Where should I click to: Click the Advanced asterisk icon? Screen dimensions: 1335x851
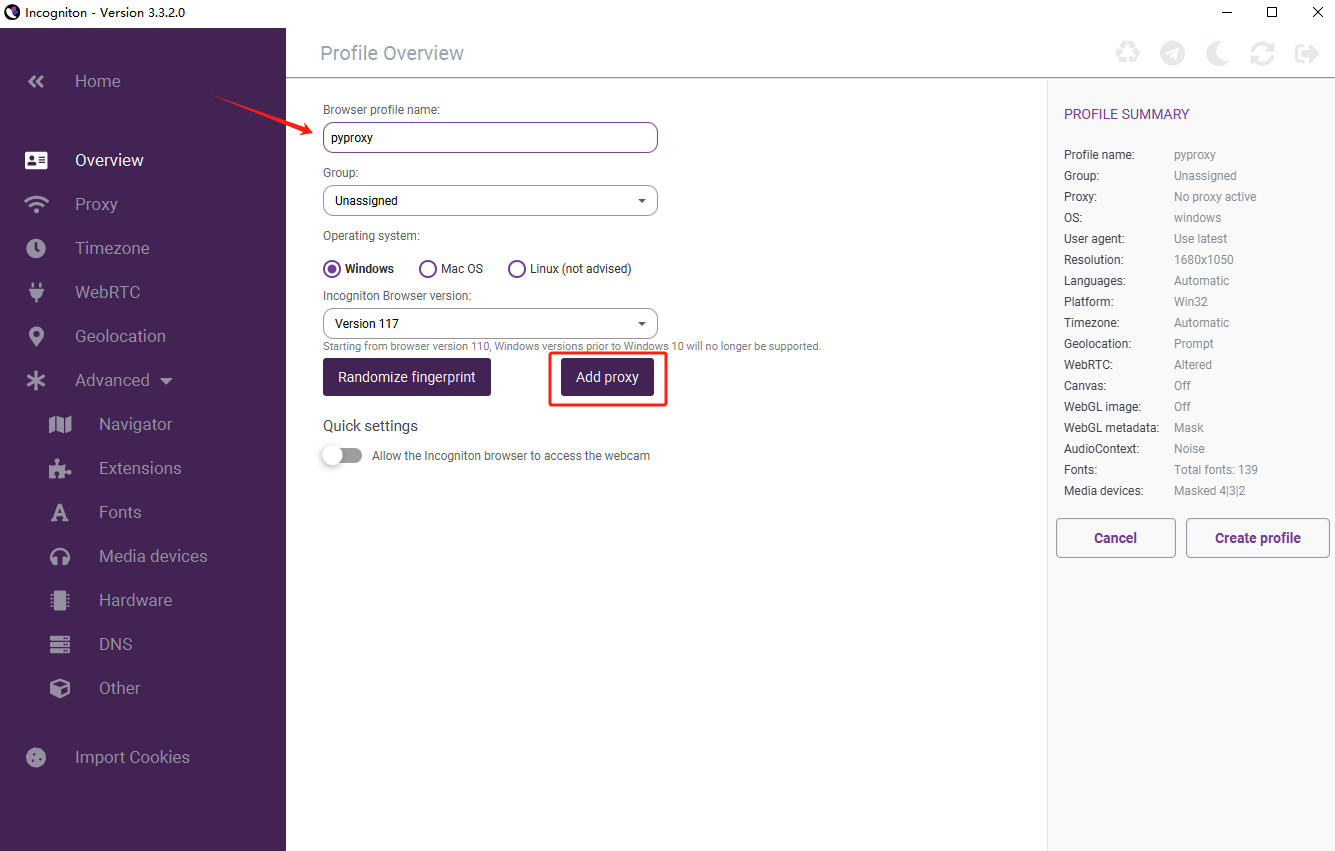(x=36, y=380)
